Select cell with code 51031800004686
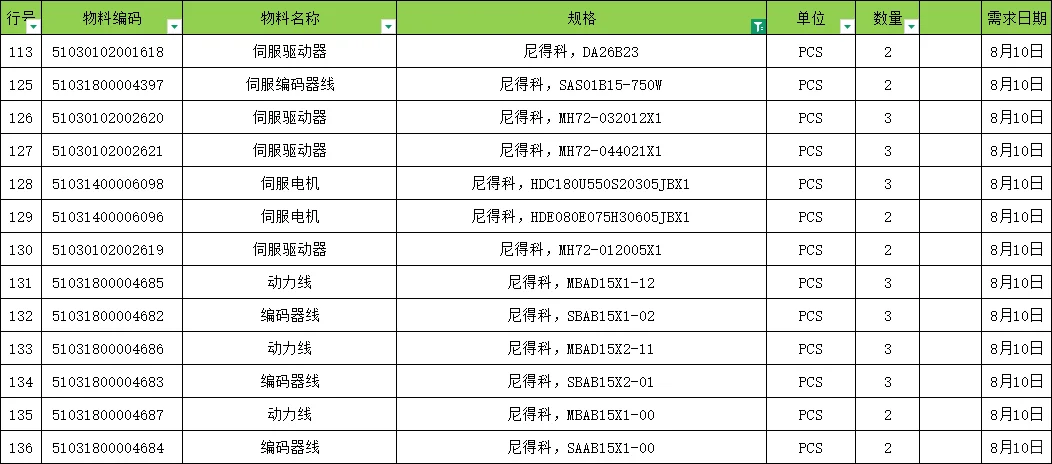Image resolution: width=1052 pixels, height=464 pixels. 112,349
